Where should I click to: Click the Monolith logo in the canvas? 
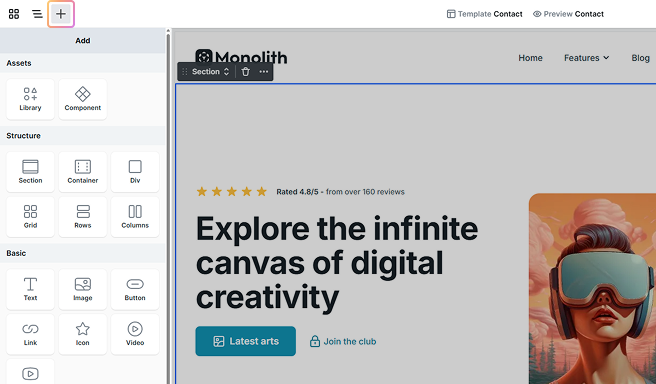tap(241, 58)
